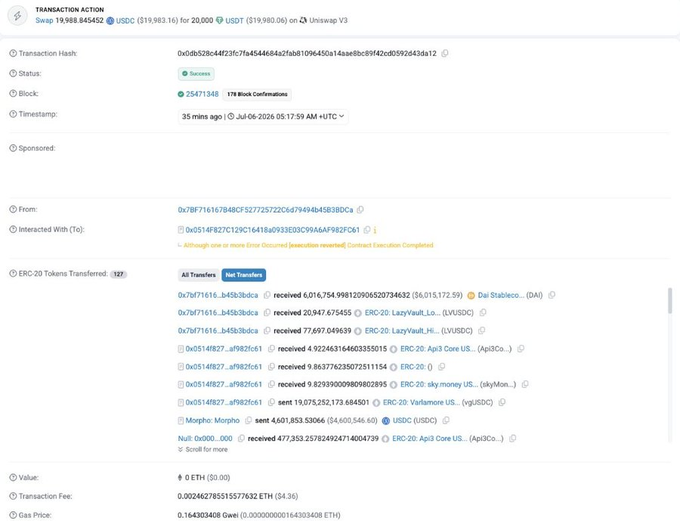The width and height of the screenshot is (680, 521).
Task: Copy the vgUSDC token address
Action: 502,403
